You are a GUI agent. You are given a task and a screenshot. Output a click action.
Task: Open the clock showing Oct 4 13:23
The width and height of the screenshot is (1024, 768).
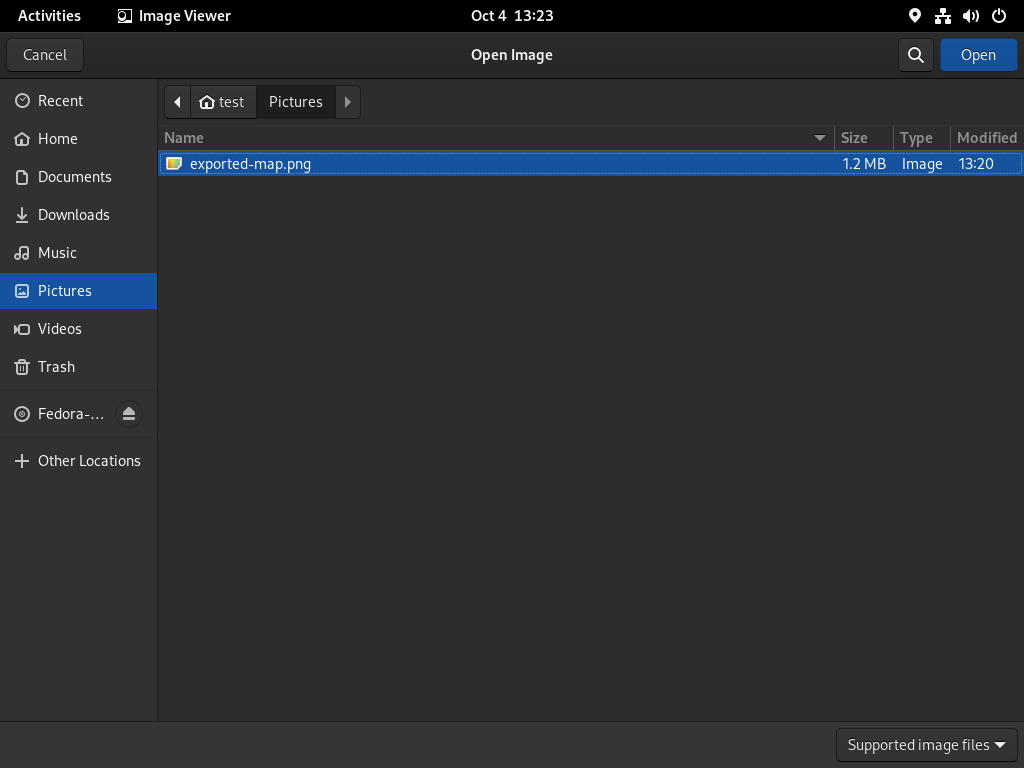(512, 16)
